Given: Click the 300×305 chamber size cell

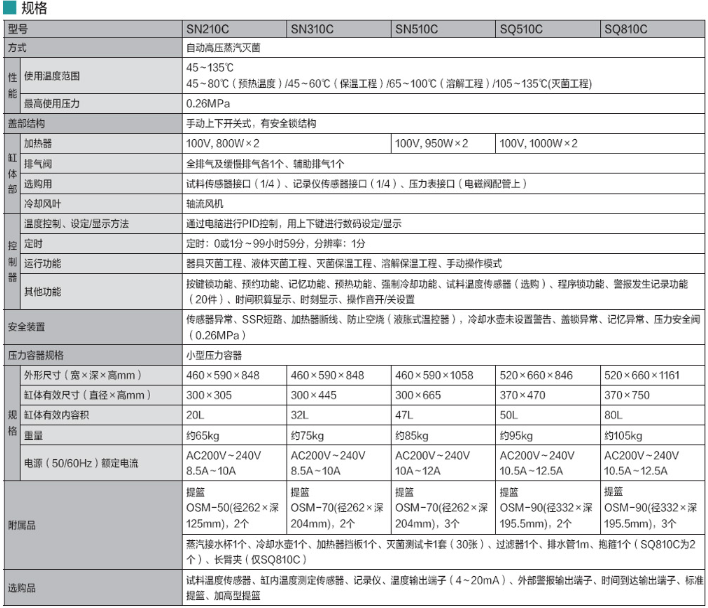Looking at the screenshot, I should click(234, 395).
